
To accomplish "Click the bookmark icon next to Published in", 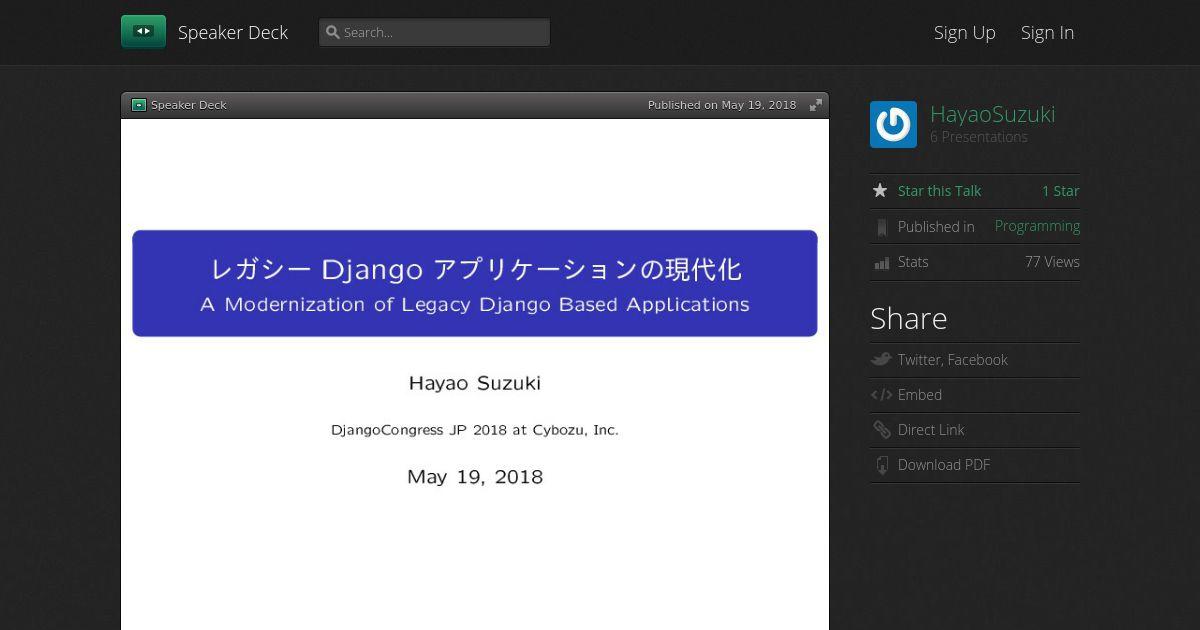I will [881, 227].
